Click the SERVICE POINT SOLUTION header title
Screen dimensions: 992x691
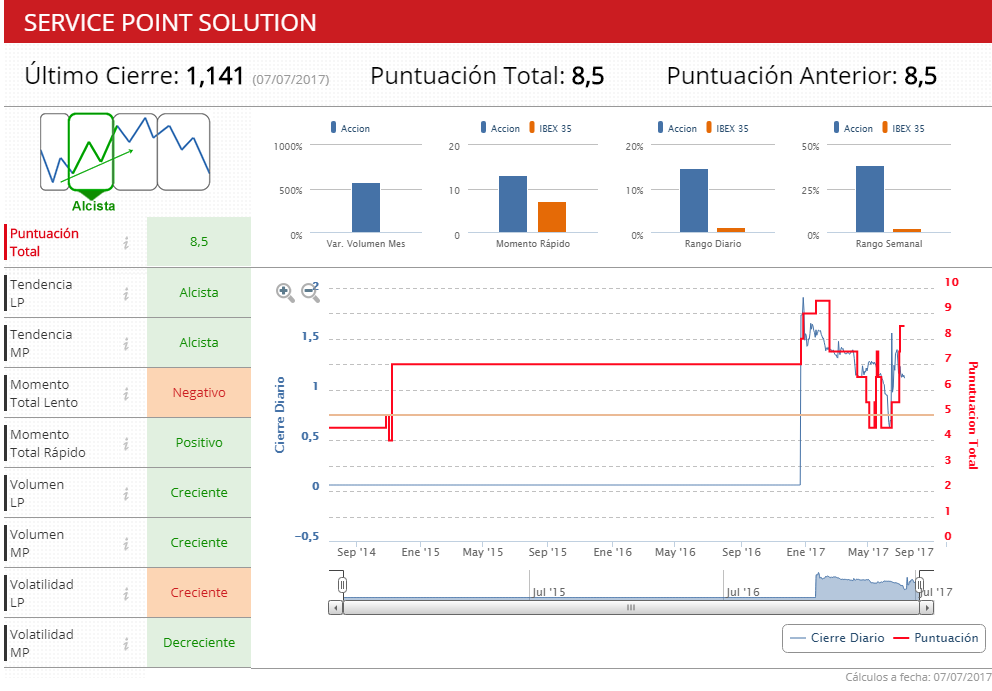point(170,23)
